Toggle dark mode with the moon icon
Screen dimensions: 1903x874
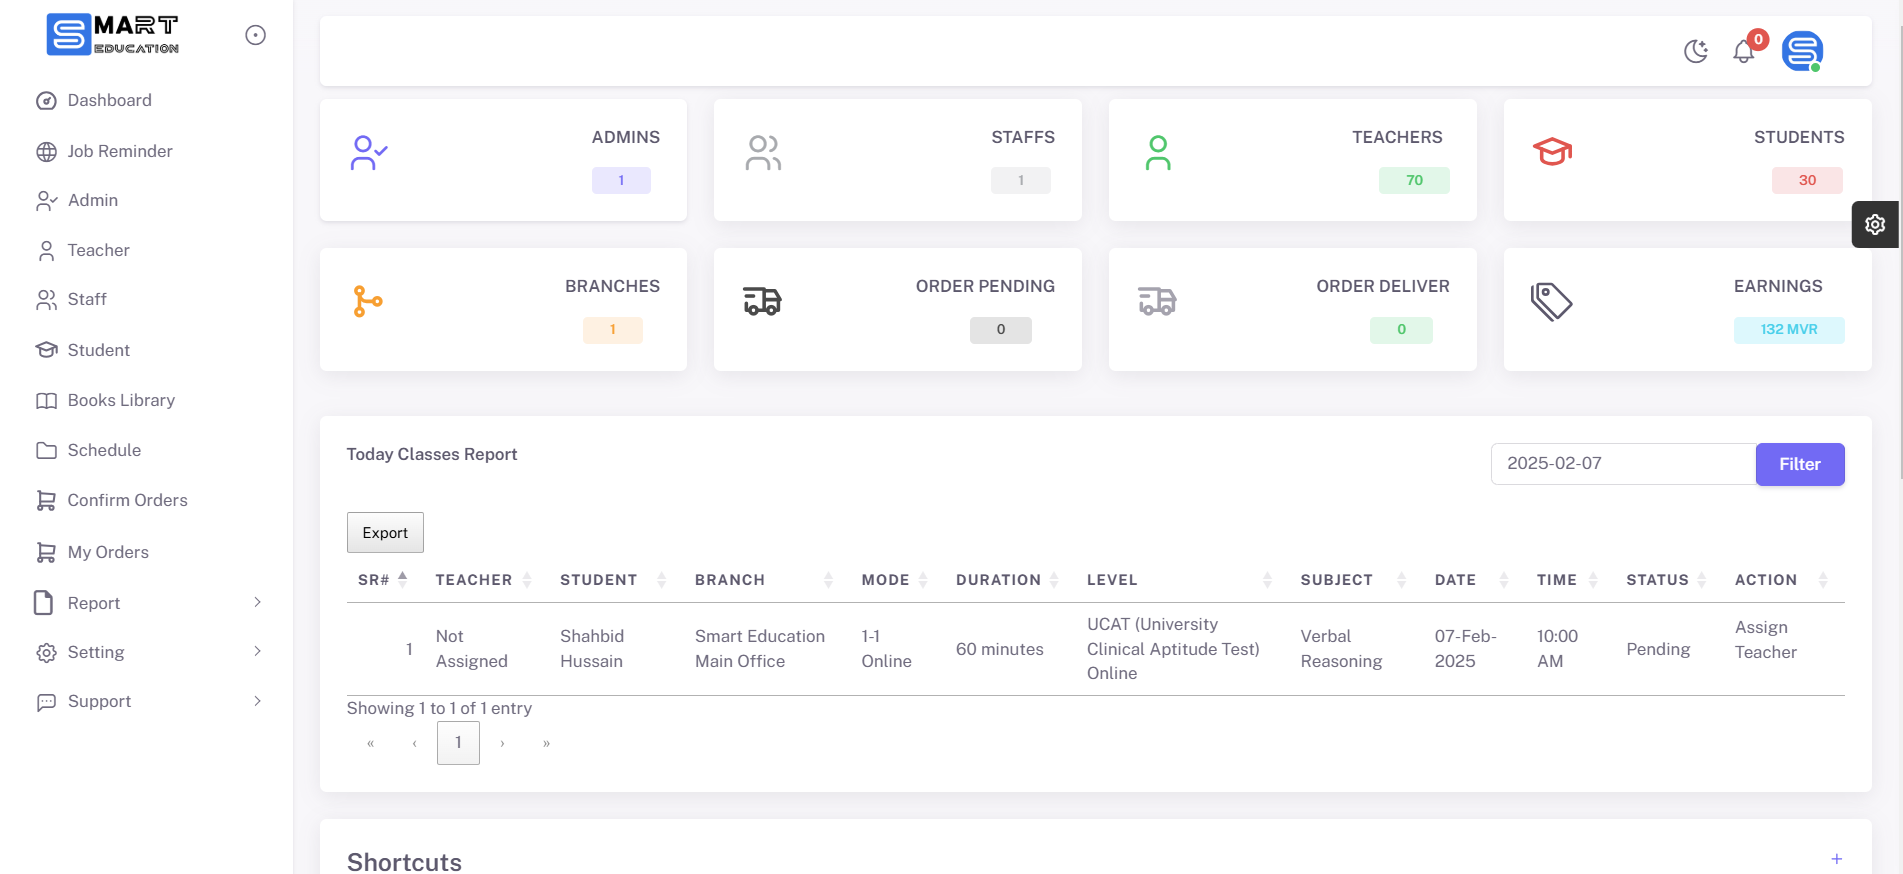pyautogui.click(x=1695, y=51)
